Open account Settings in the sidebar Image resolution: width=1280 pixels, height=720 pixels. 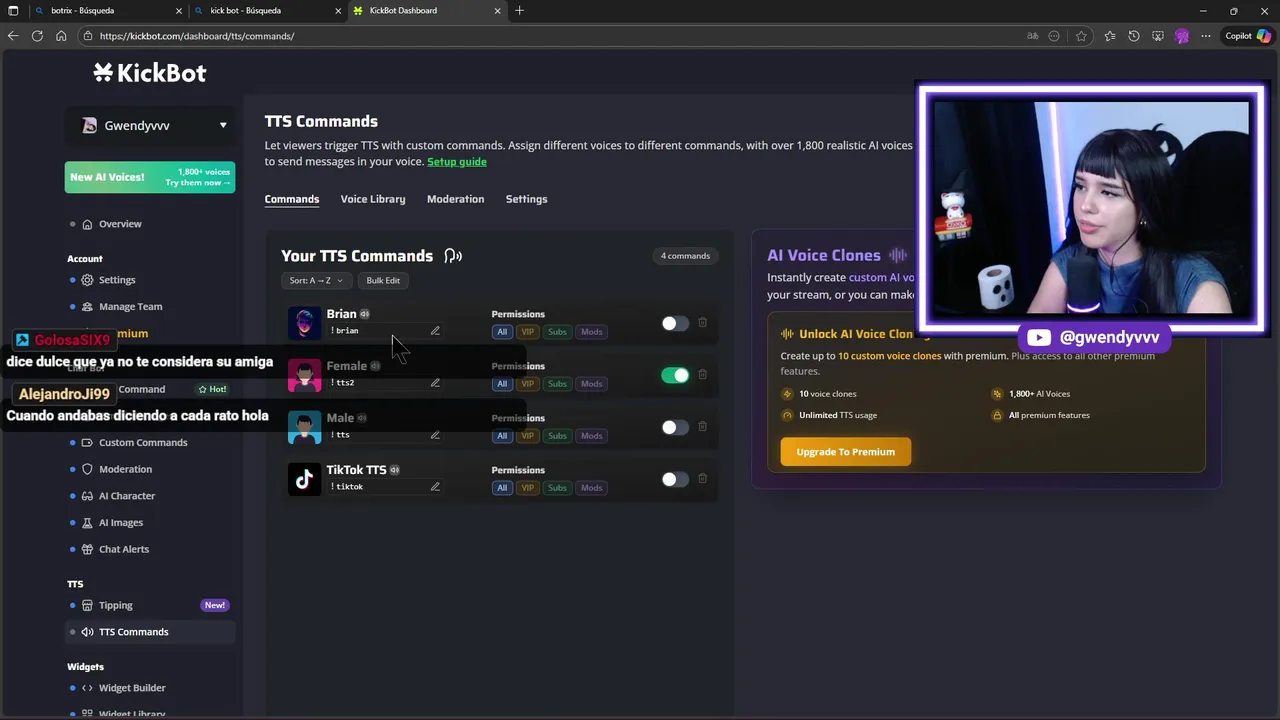[x=117, y=280]
